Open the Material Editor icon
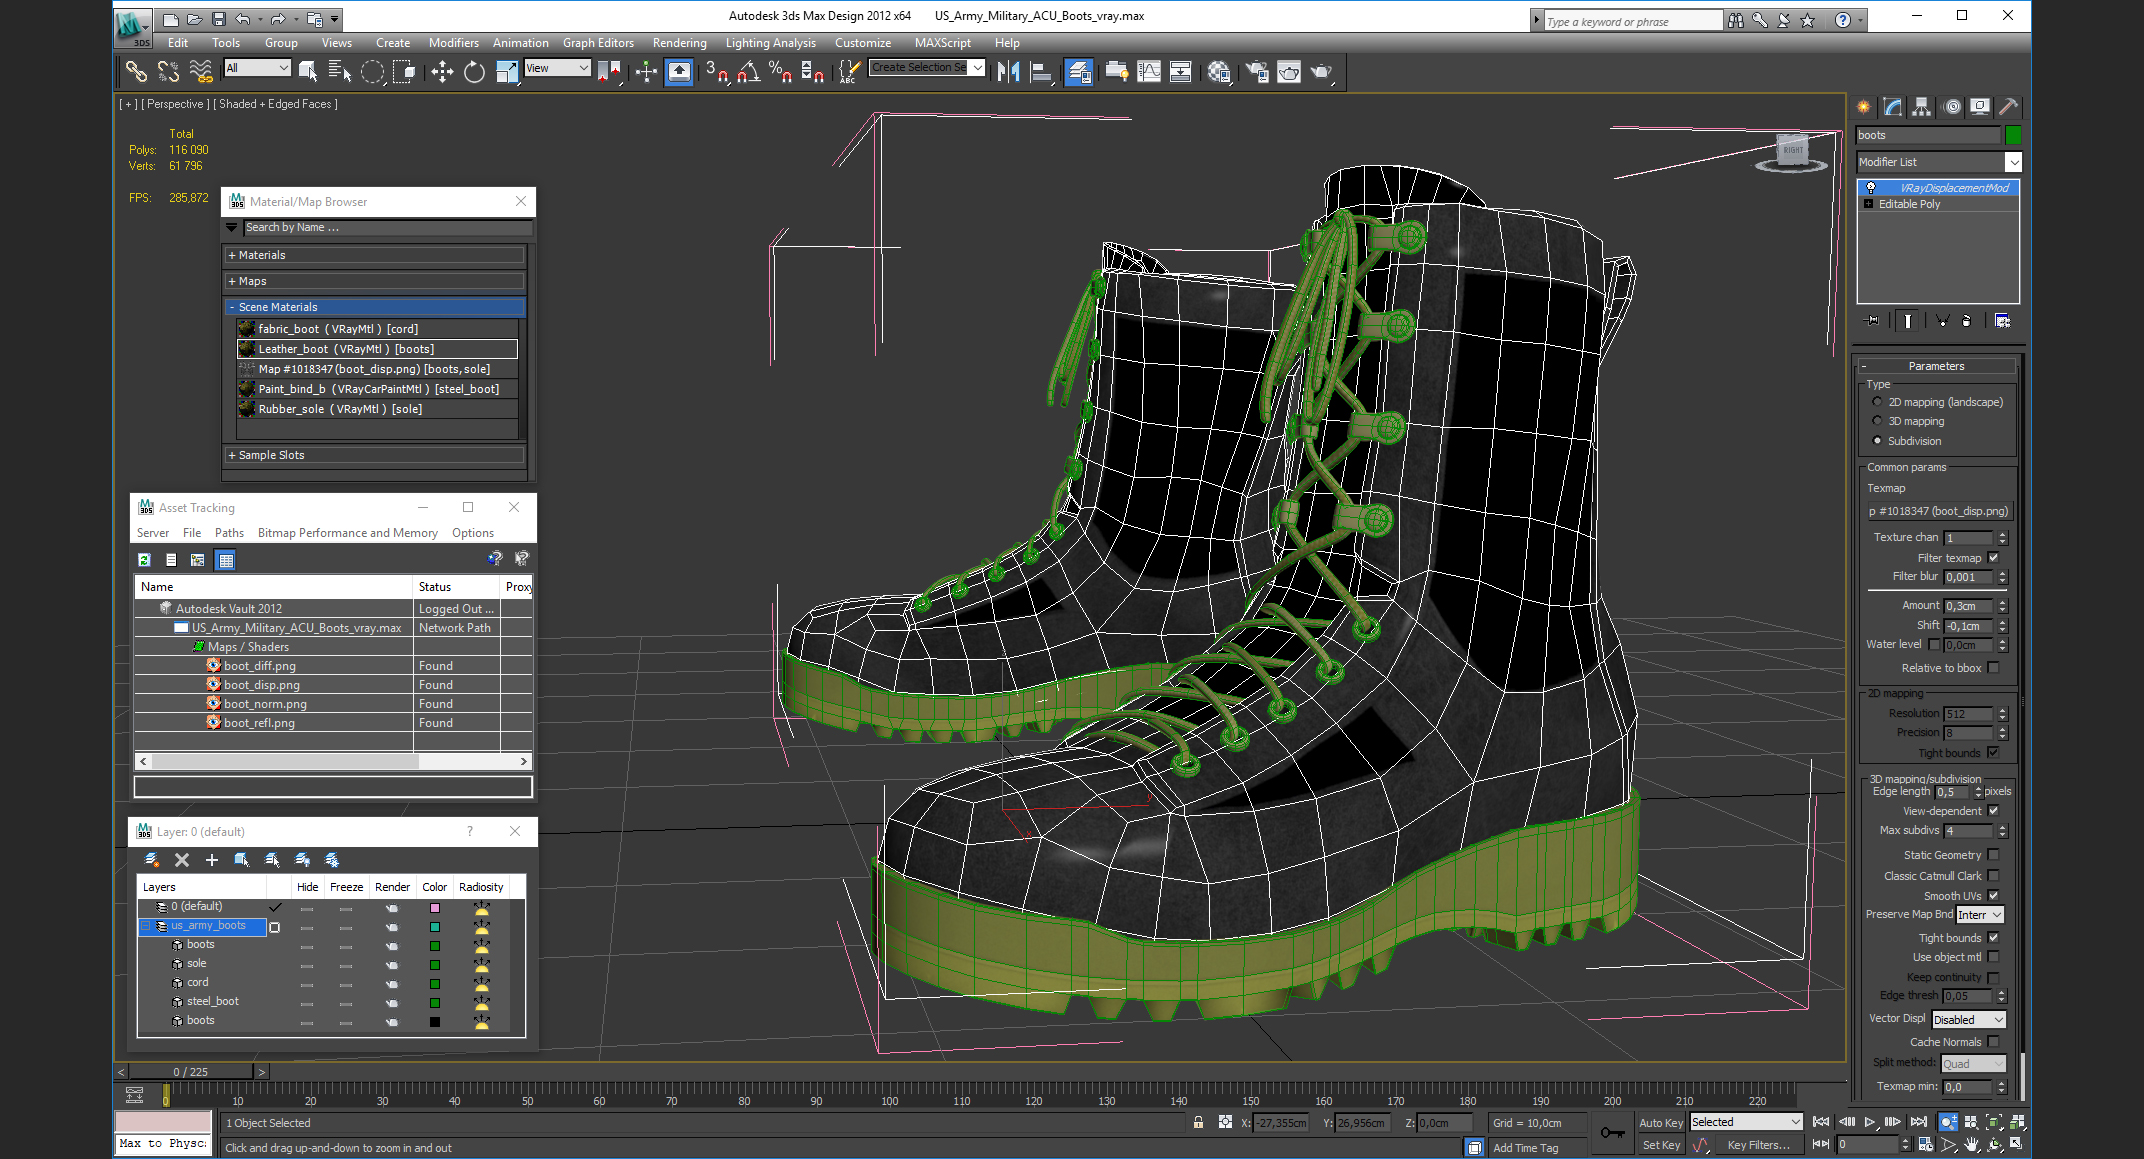 (x=1218, y=71)
